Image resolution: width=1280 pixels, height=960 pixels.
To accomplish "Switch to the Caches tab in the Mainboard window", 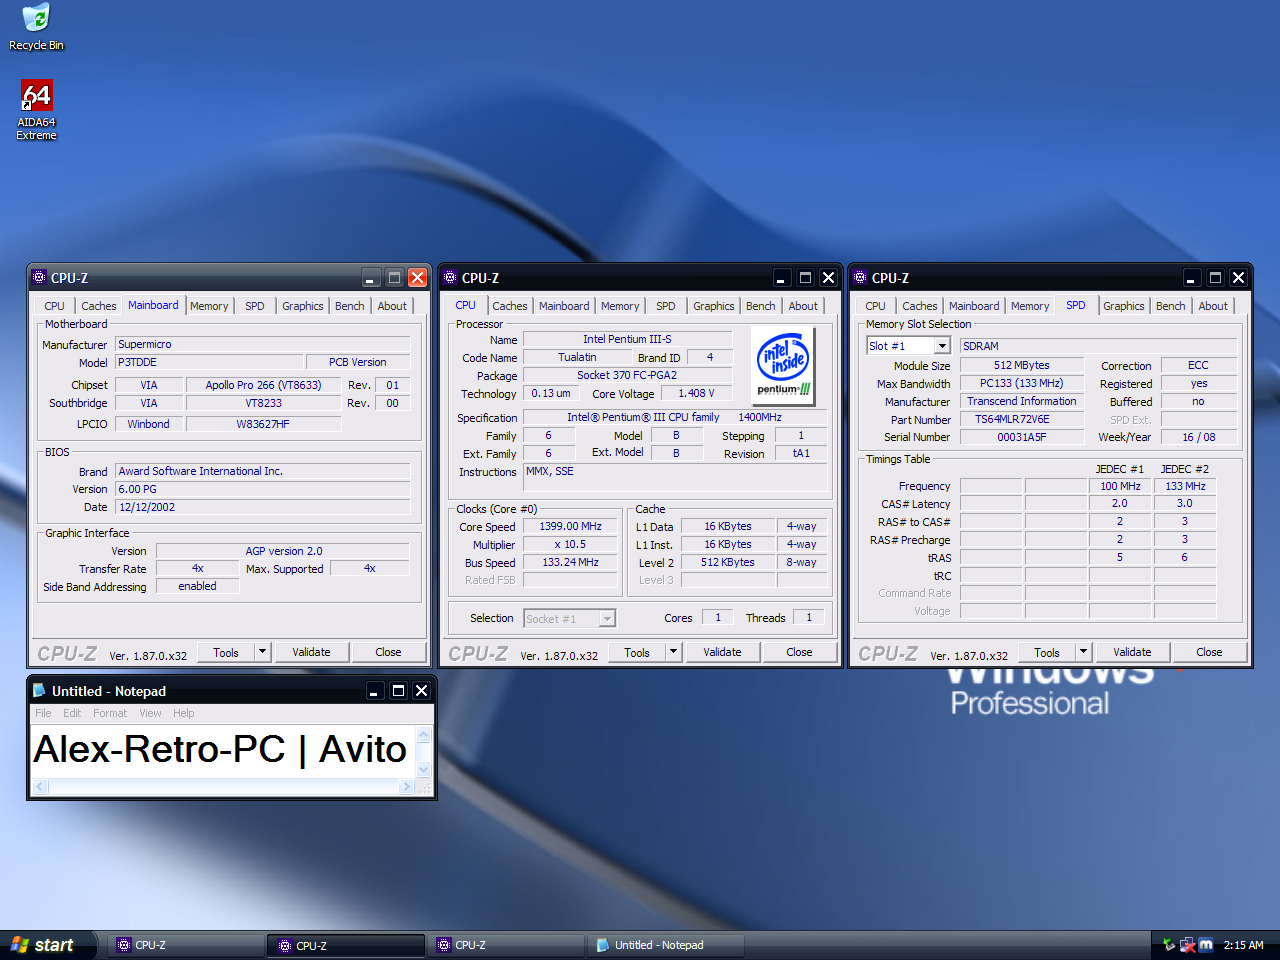I will 98,306.
